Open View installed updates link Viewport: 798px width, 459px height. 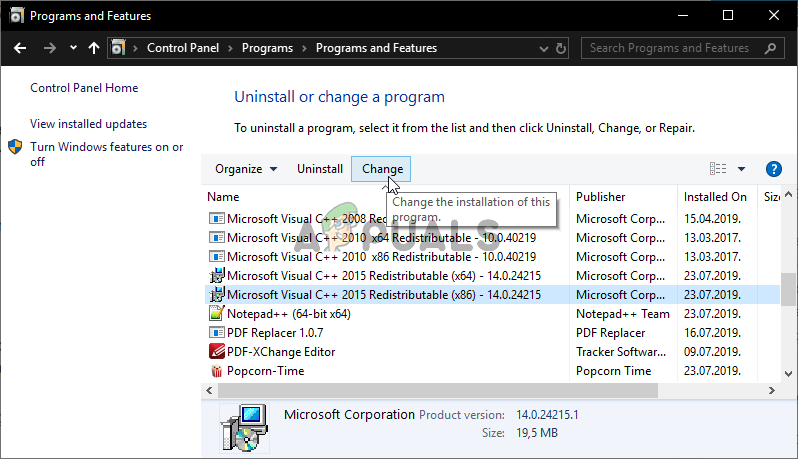[x=88, y=124]
